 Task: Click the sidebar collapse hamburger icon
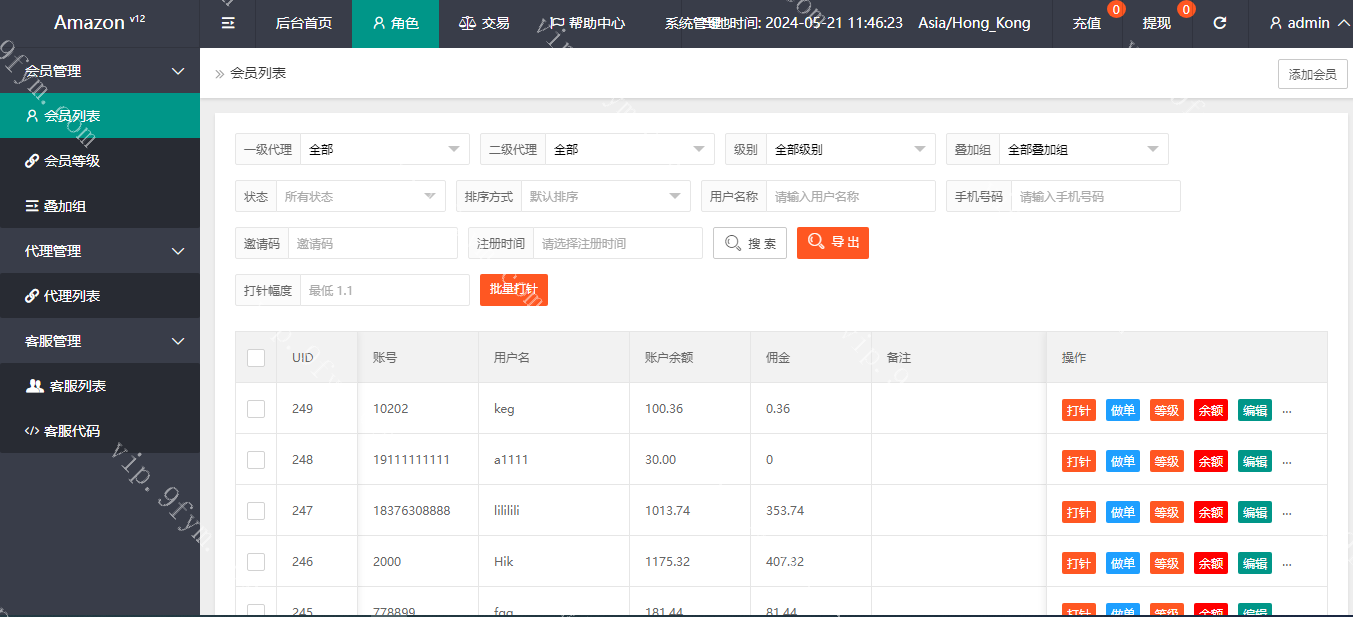pyautogui.click(x=228, y=23)
